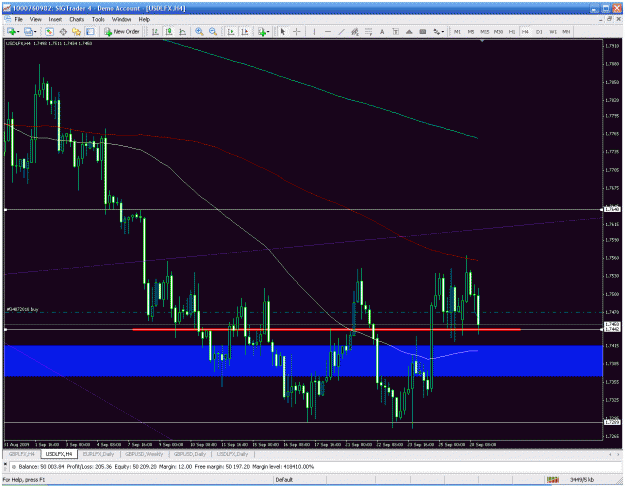This screenshot has width=625, height=486.
Task: Select the Crosshair tool
Action: coord(297,31)
